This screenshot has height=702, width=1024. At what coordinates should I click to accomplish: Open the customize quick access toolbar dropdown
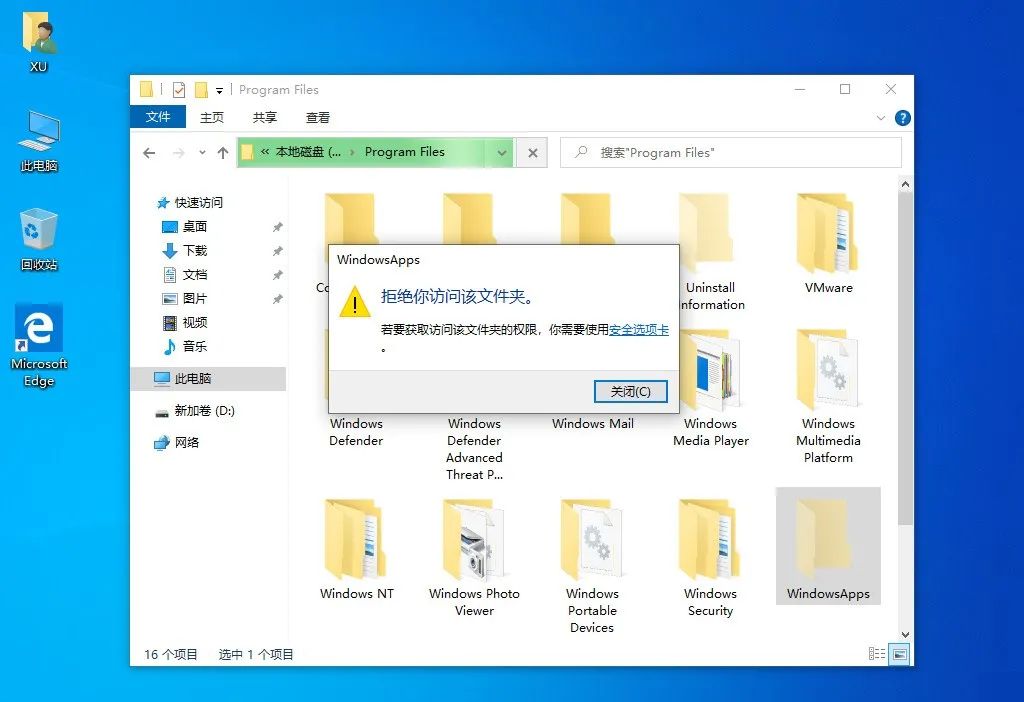tap(219, 90)
